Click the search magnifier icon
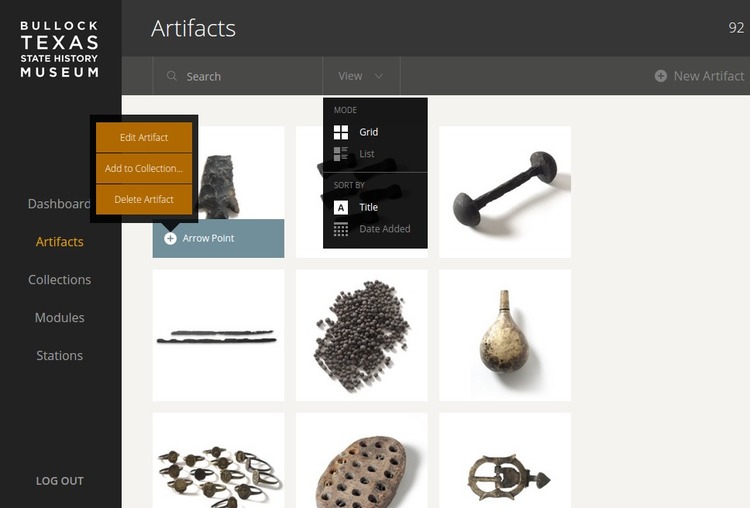The width and height of the screenshot is (750, 508). [172, 76]
